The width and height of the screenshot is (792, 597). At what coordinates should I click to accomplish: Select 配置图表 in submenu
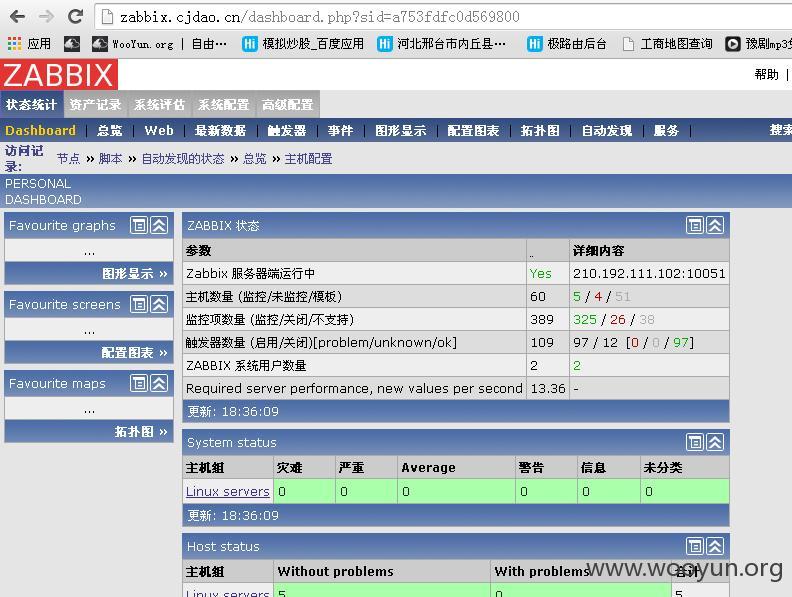473,130
